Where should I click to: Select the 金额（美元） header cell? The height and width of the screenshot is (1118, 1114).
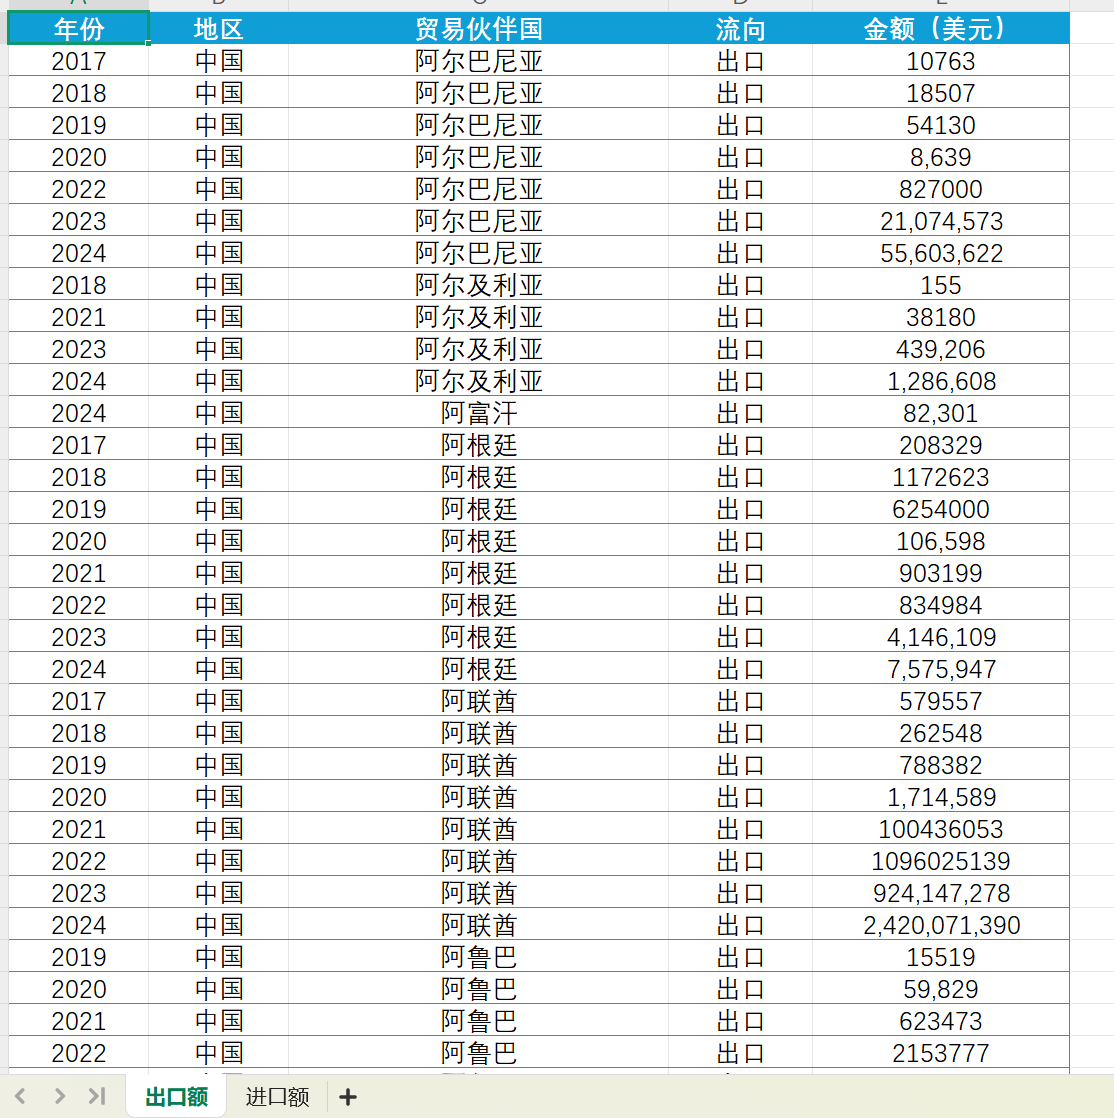[x=940, y=29]
